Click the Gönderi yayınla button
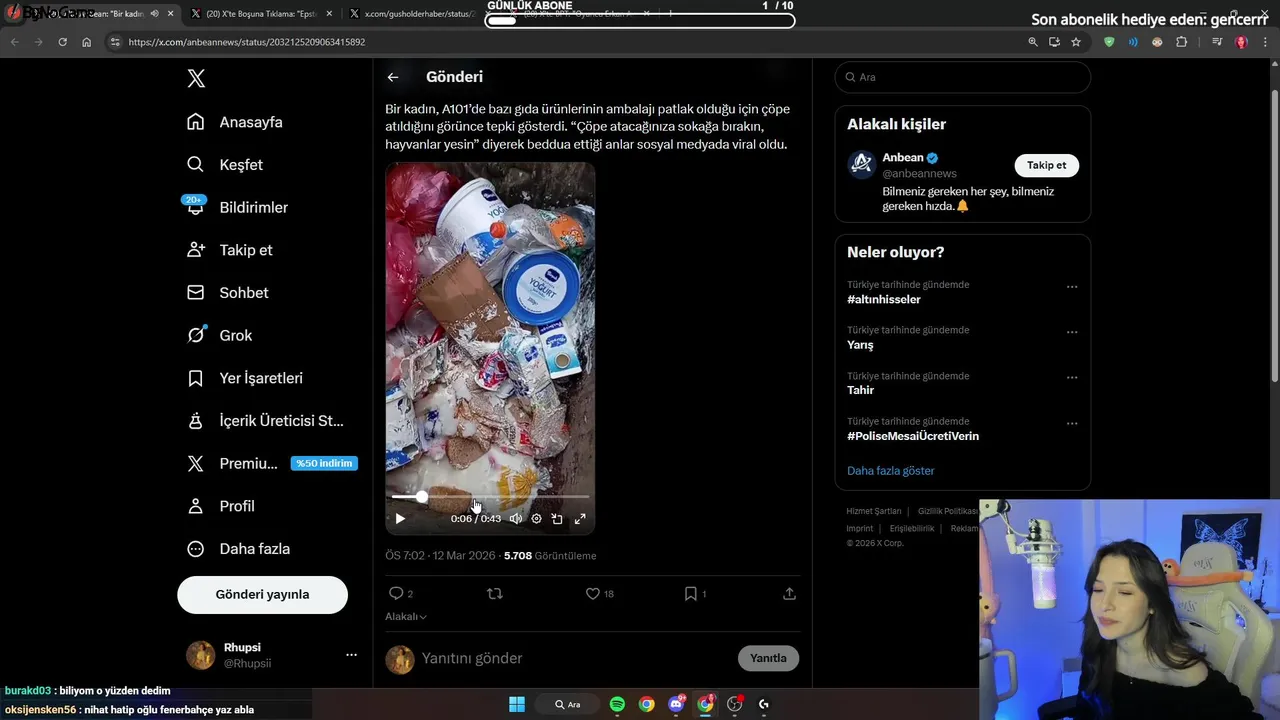Screen dimensions: 1280x720 pyautogui.click(x=262, y=594)
